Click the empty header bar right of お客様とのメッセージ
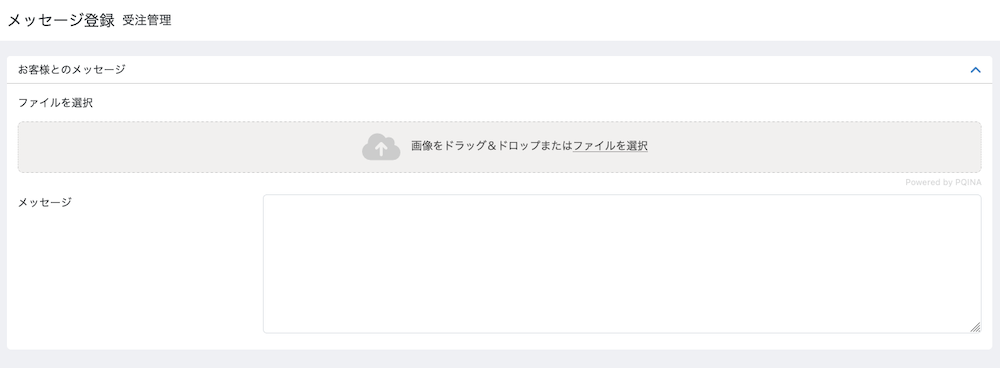 point(547,70)
